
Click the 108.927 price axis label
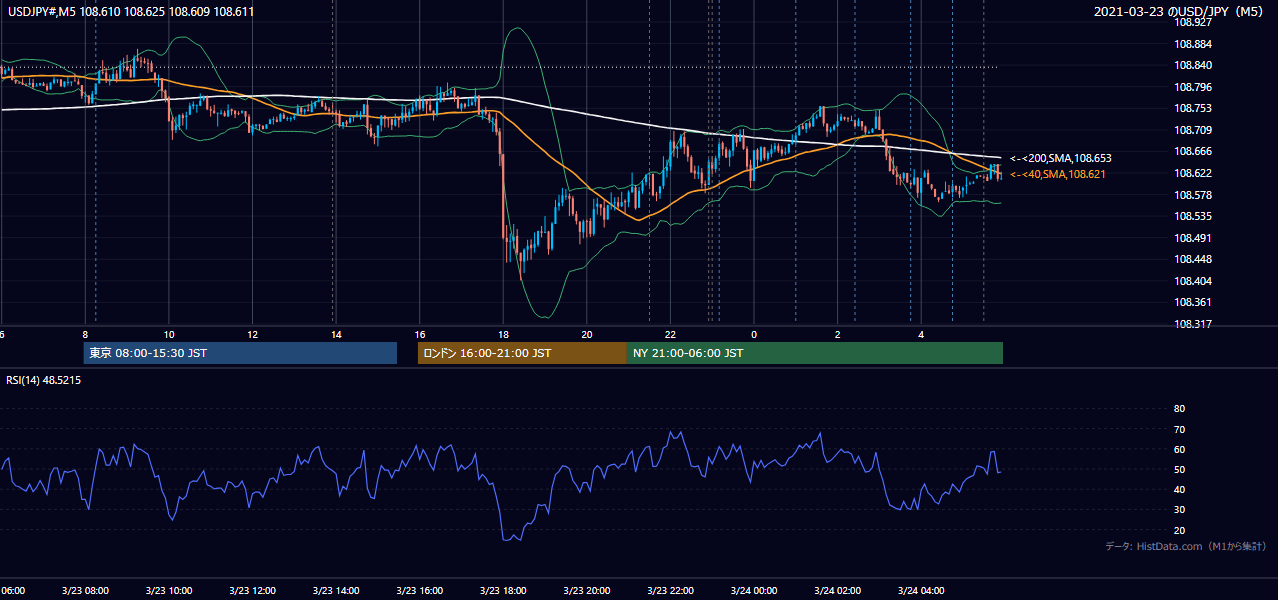coord(1193,22)
